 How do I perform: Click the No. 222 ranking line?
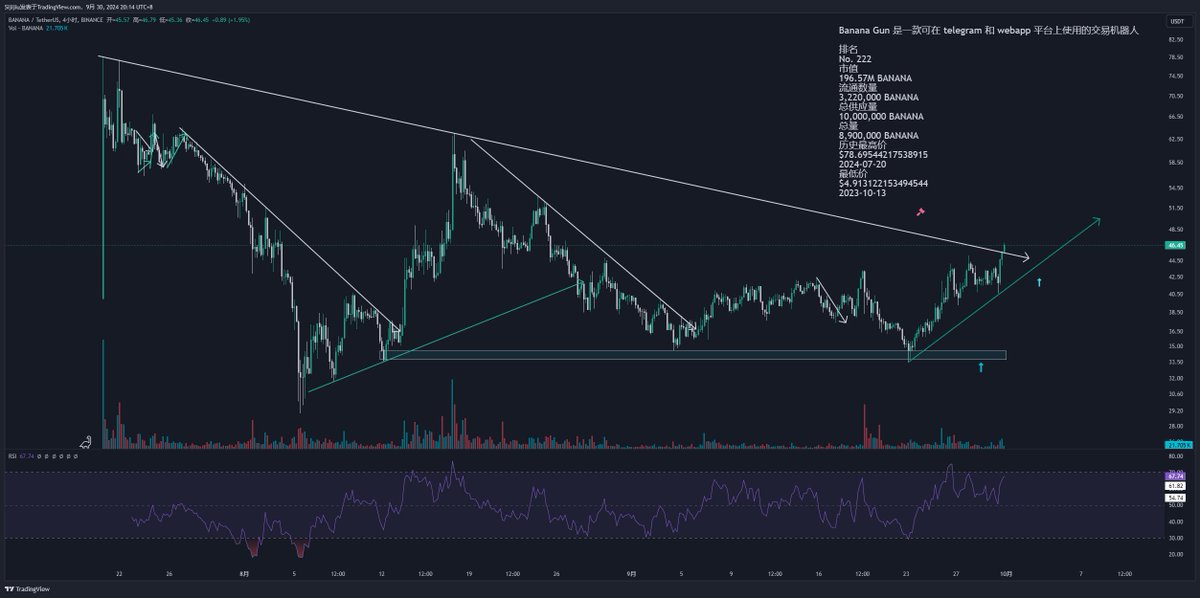click(856, 59)
